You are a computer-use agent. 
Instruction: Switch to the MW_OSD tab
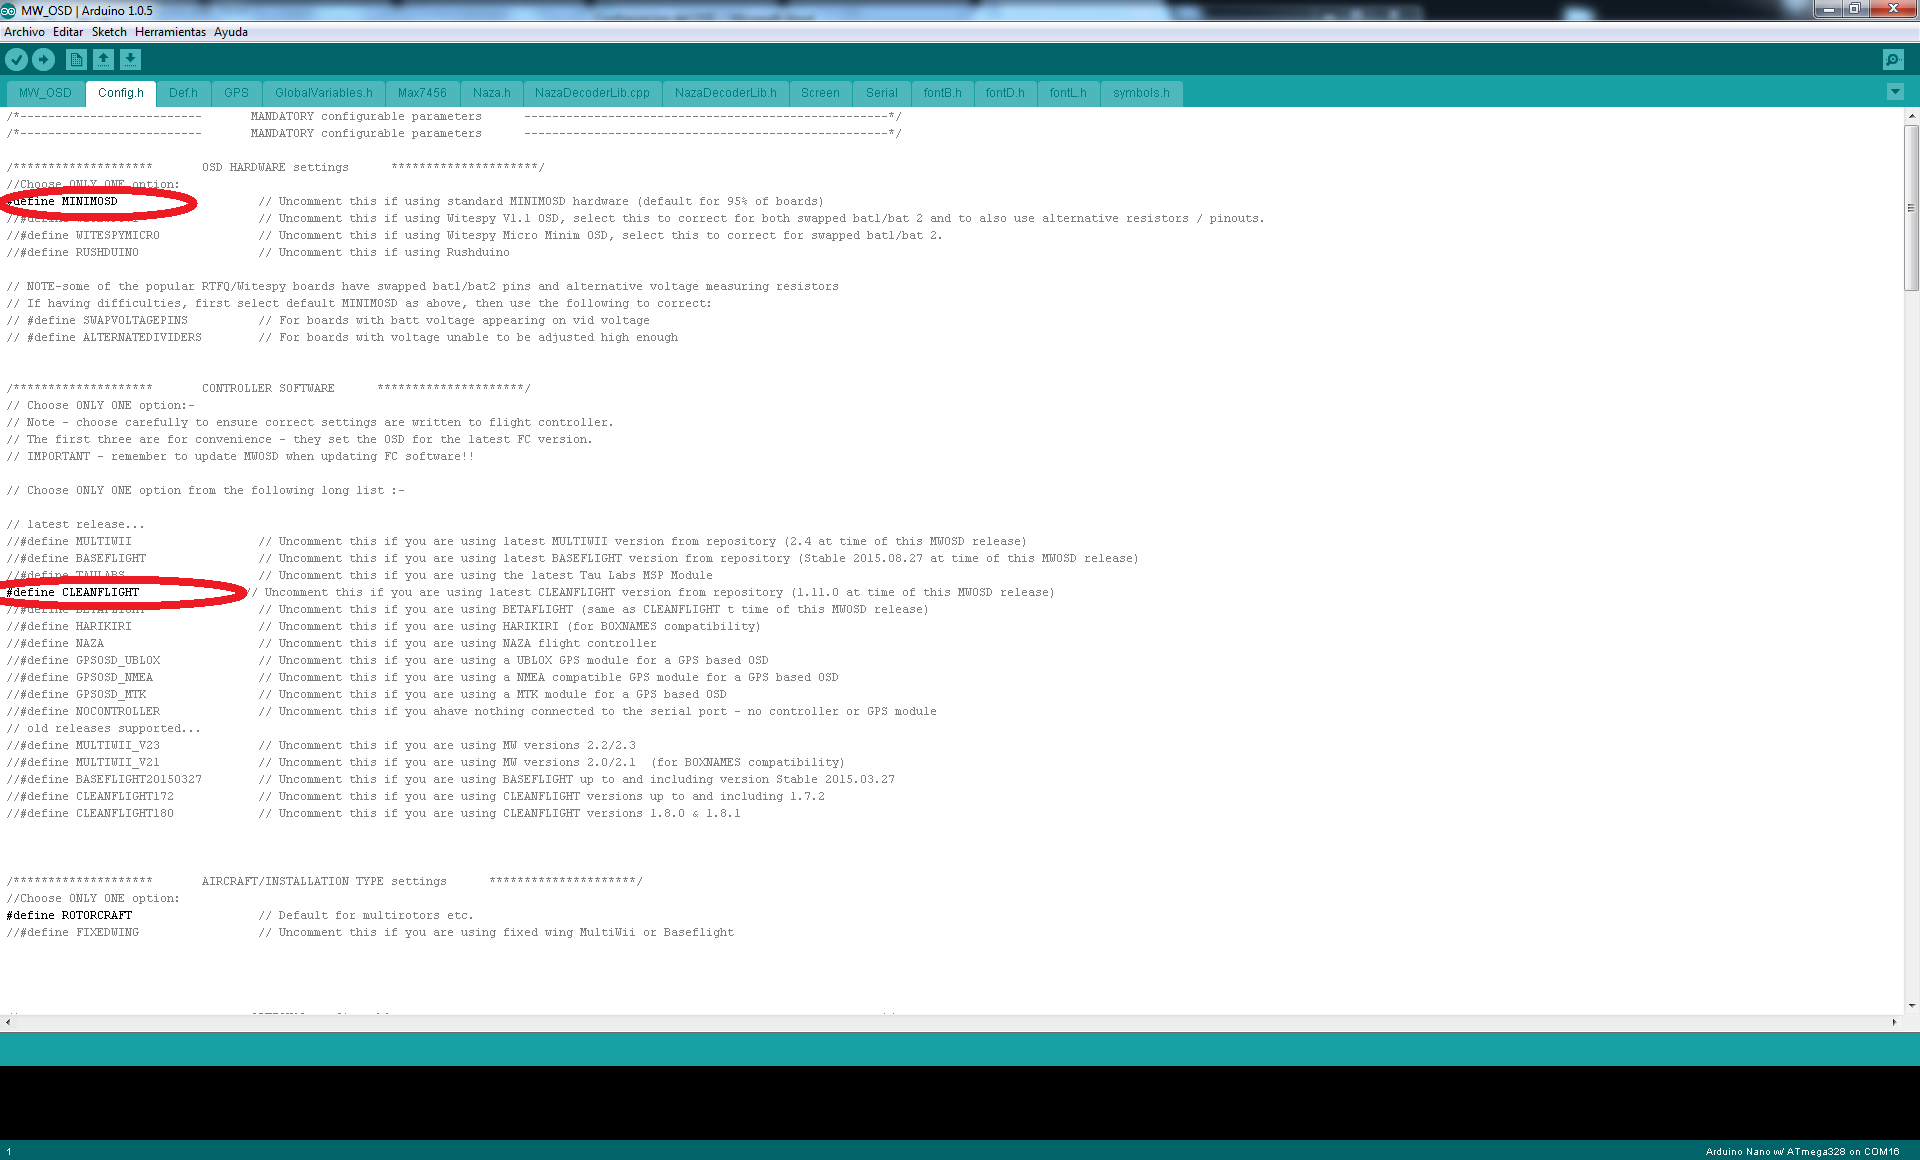[45, 93]
